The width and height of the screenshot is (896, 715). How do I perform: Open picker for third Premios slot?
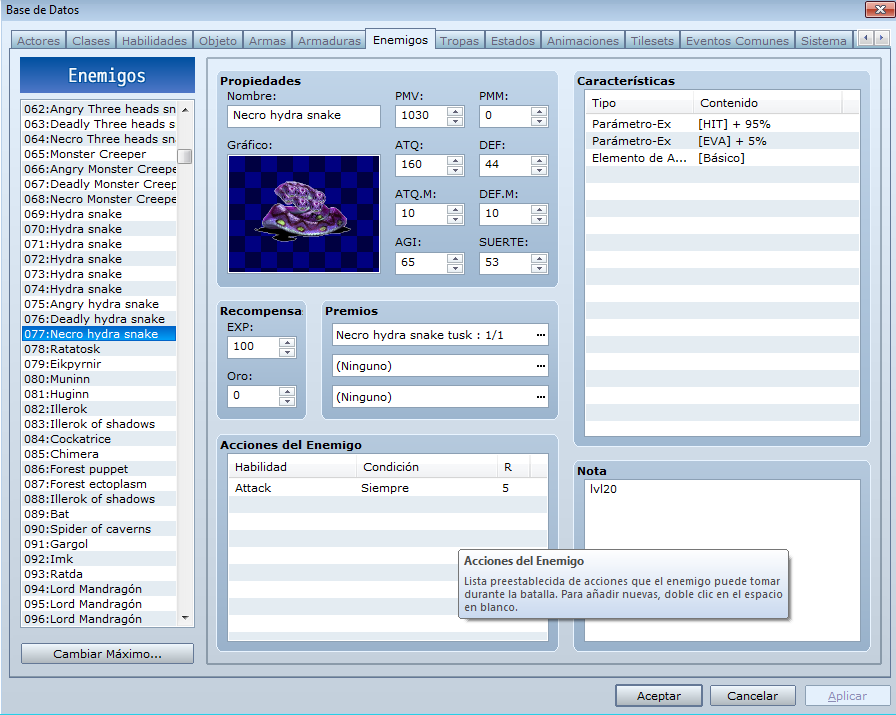coord(541,397)
